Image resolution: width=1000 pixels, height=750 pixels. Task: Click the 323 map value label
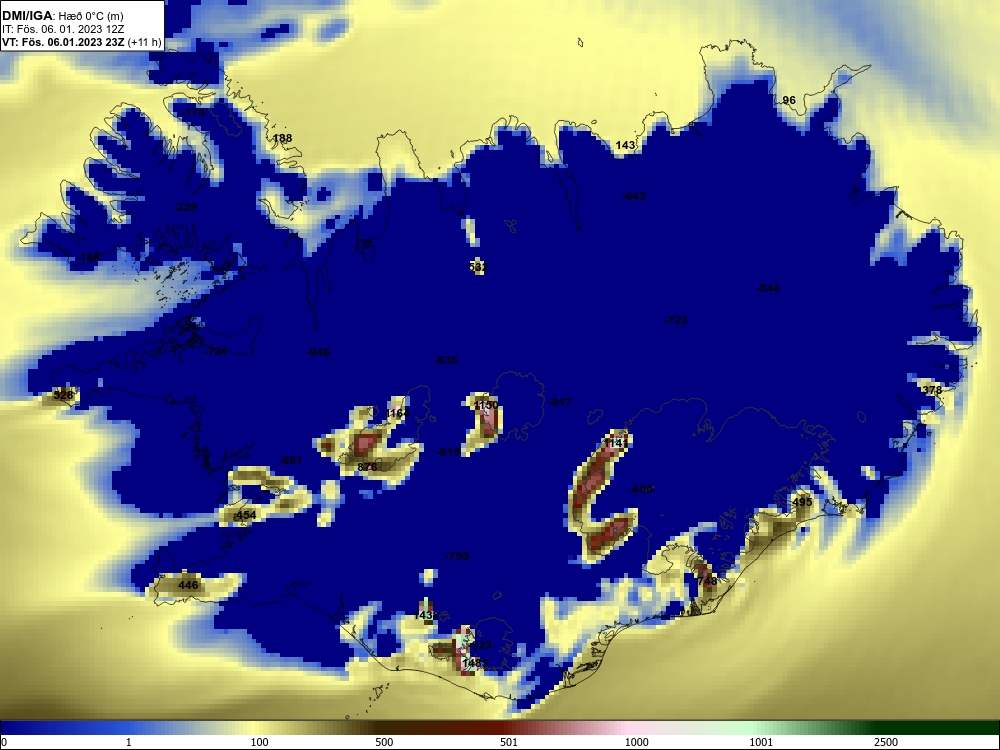tap(482, 645)
